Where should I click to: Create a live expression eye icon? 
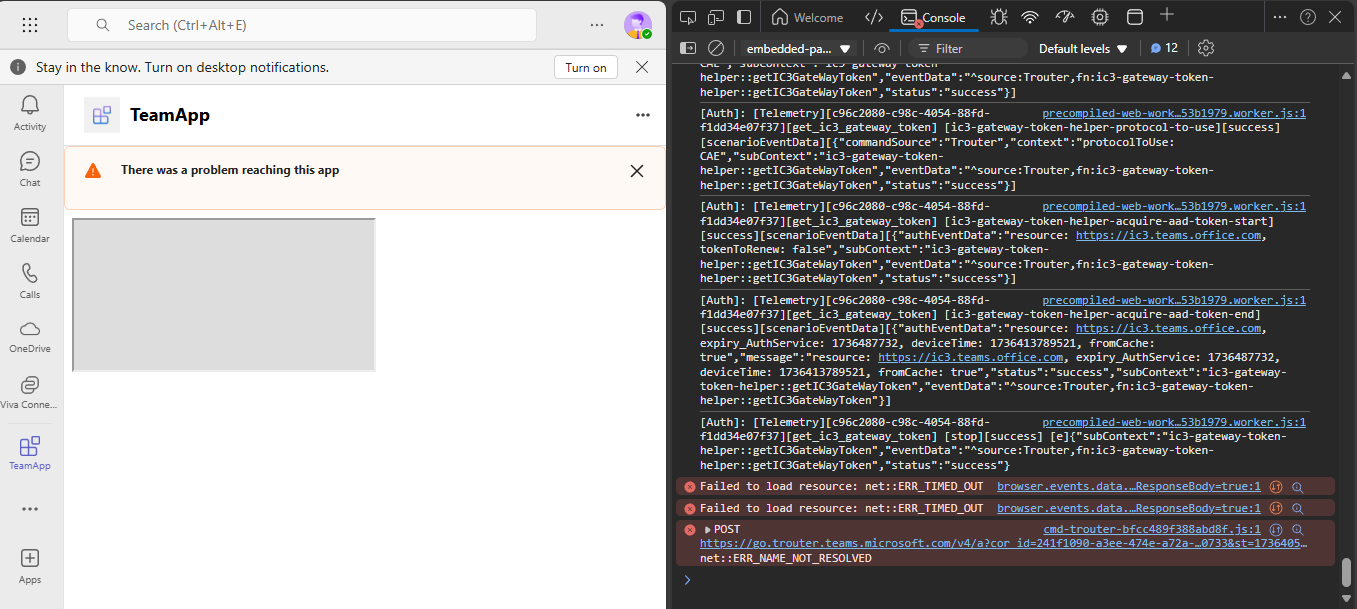(x=881, y=48)
